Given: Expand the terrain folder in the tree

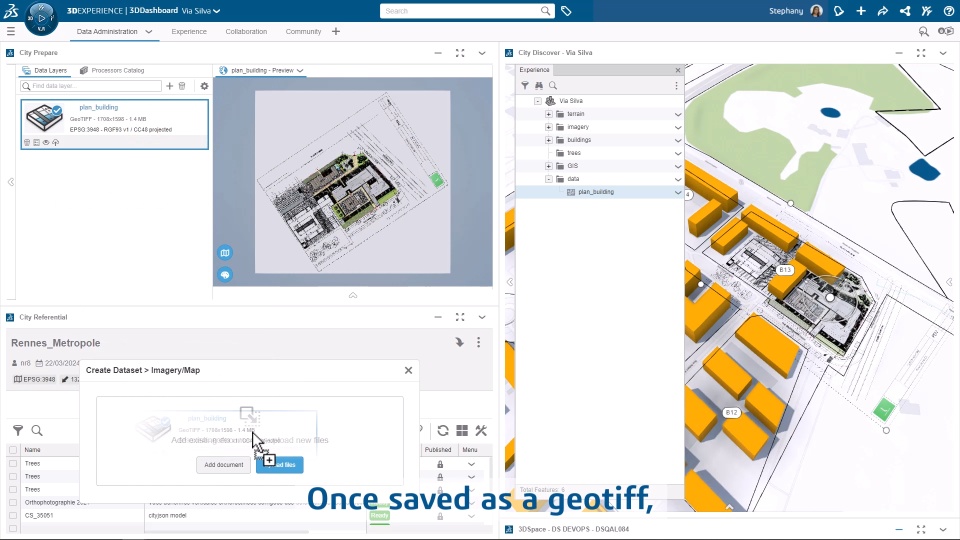Looking at the screenshot, I should coord(549,114).
